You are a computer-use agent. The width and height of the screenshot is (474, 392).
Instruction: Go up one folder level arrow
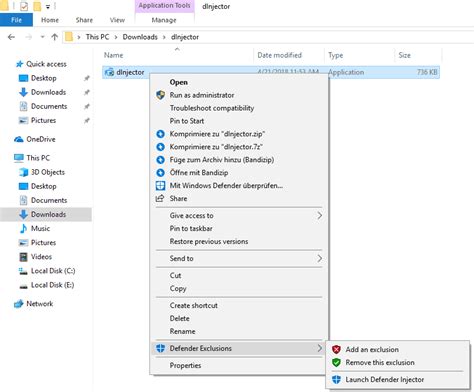pyautogui.click(x=55, y=37)
